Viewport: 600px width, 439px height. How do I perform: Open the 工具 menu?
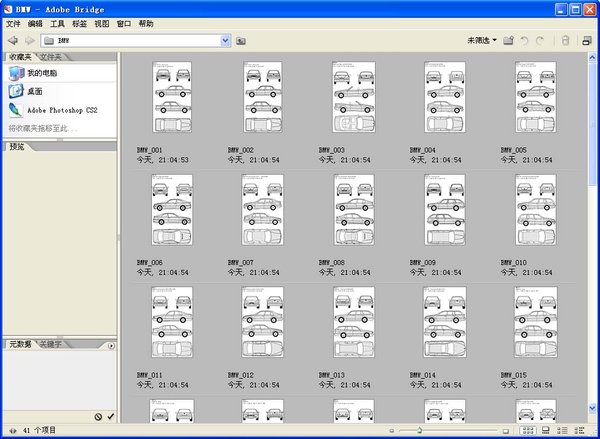tap(58, 23)
